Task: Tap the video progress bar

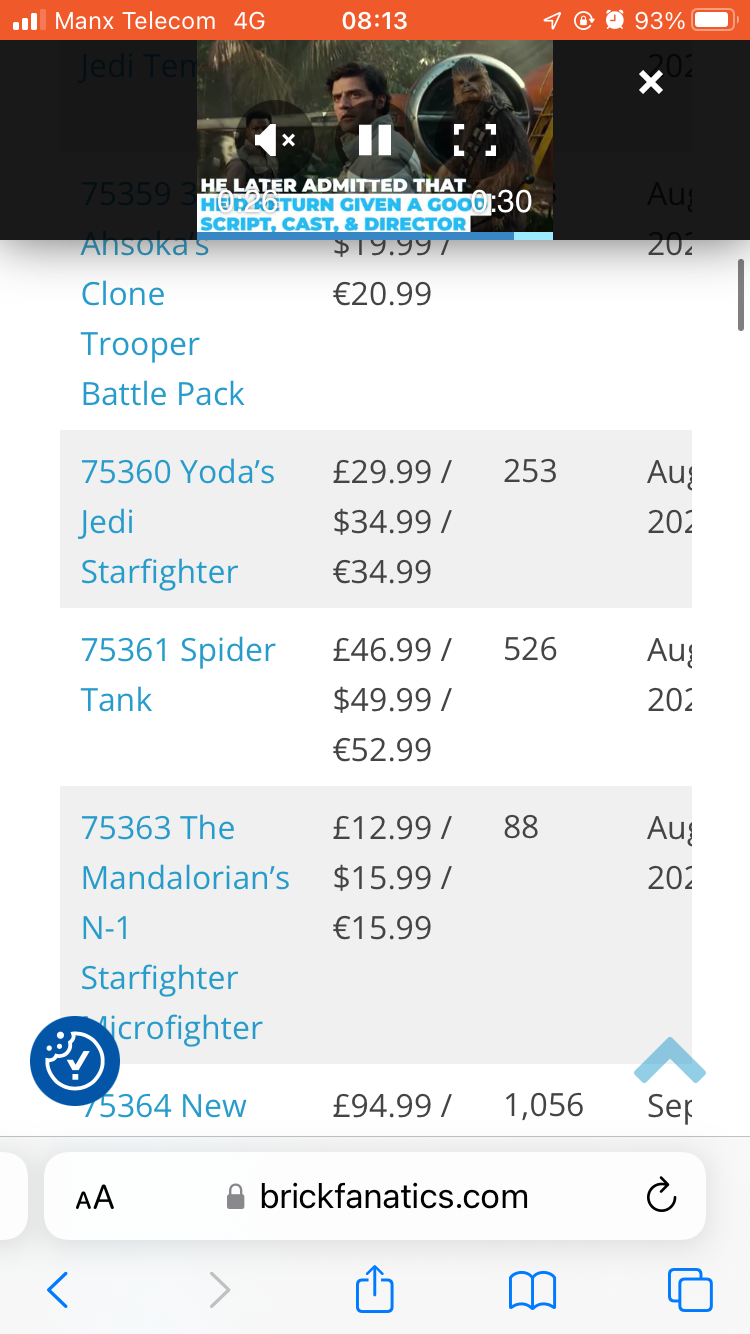Action: pyautogui.click(x=375, y=236)
